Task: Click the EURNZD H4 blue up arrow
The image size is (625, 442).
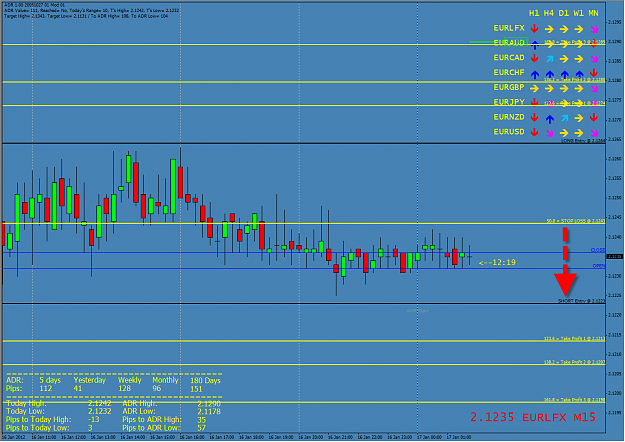Action: (550, 119)
